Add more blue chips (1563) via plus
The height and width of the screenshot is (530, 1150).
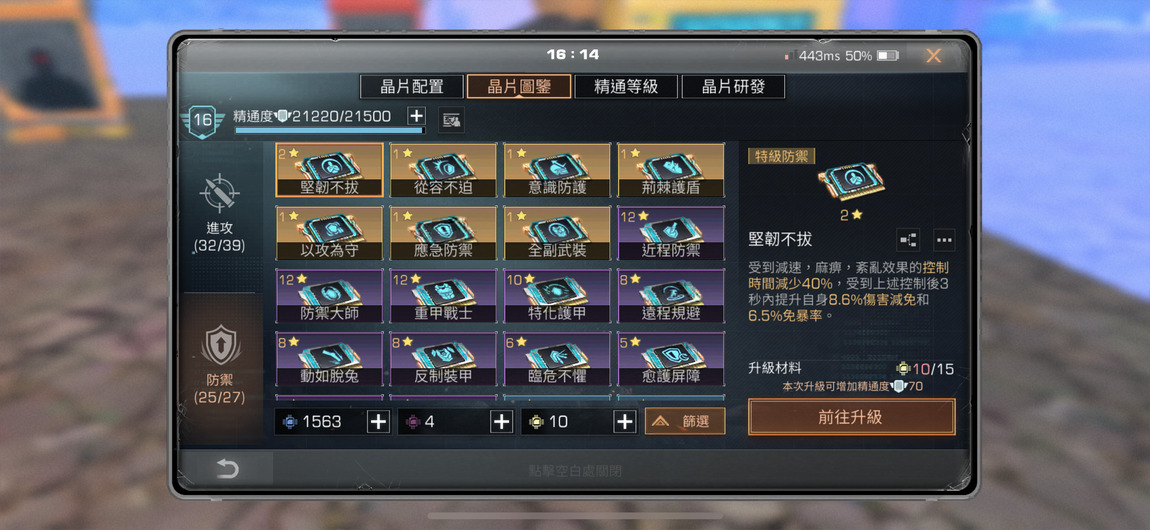[378, 422]
